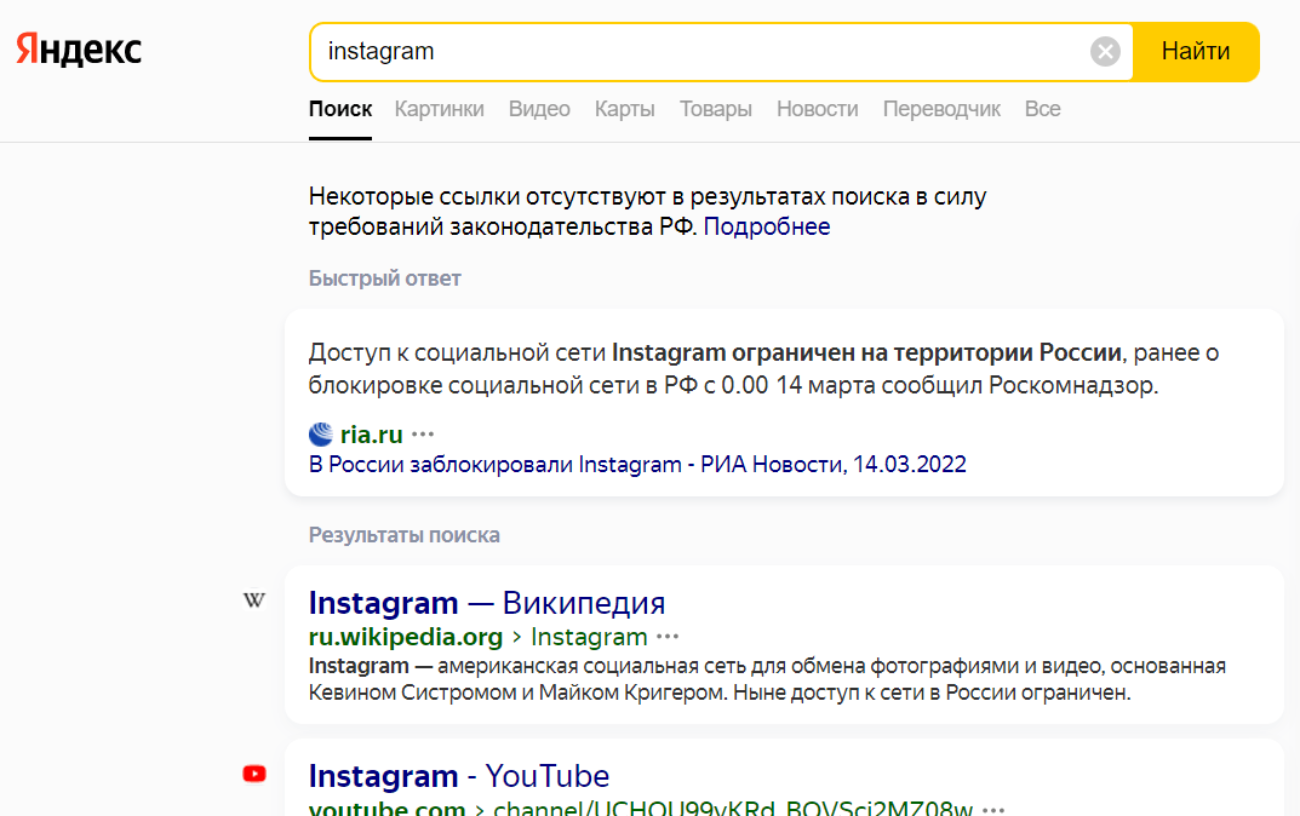Screen dimensions: 1300x816
Task: Click the ria.ru favicon
Action: coord(319,434)
